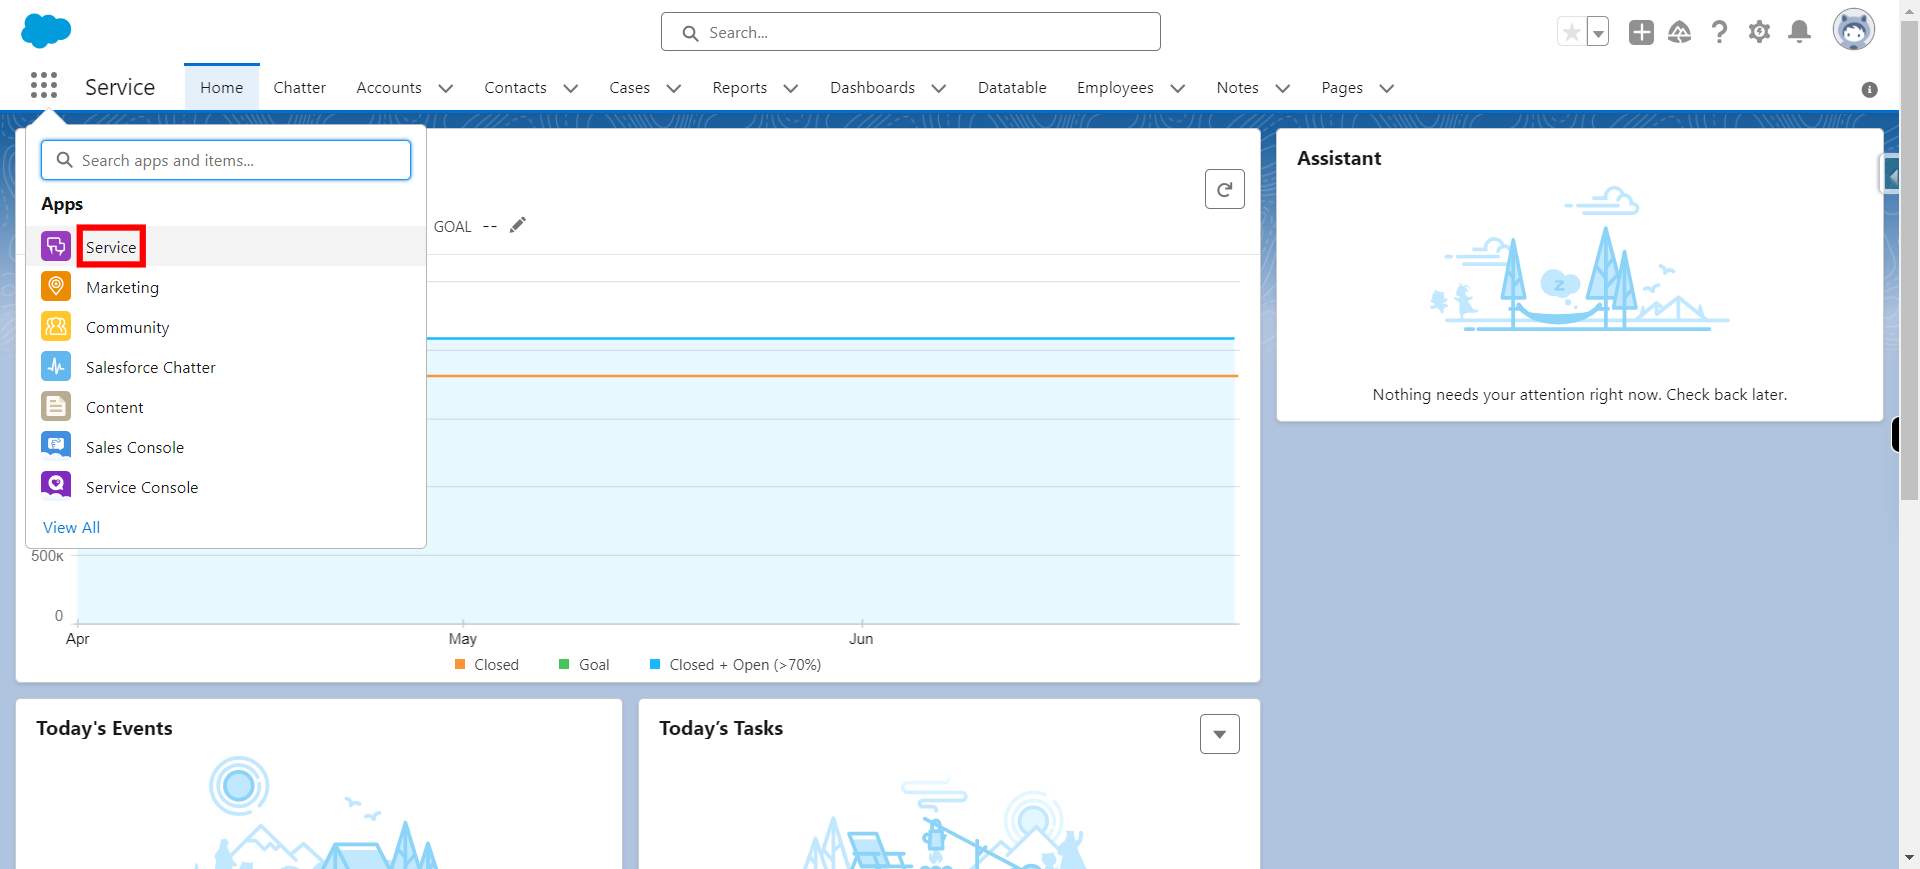Screen dimensions: 1920x869
Task: Focus the global Search box
Action: [x=910, y=32]
